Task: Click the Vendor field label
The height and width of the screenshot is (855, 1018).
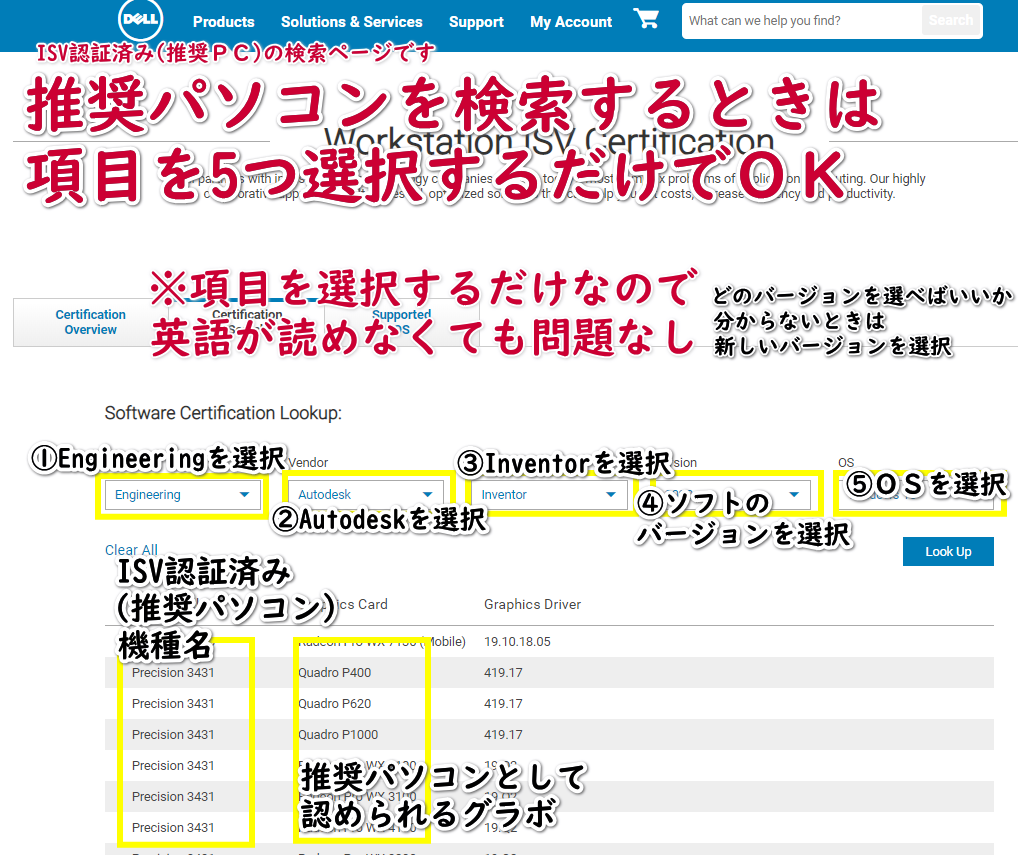Action: 308,462
